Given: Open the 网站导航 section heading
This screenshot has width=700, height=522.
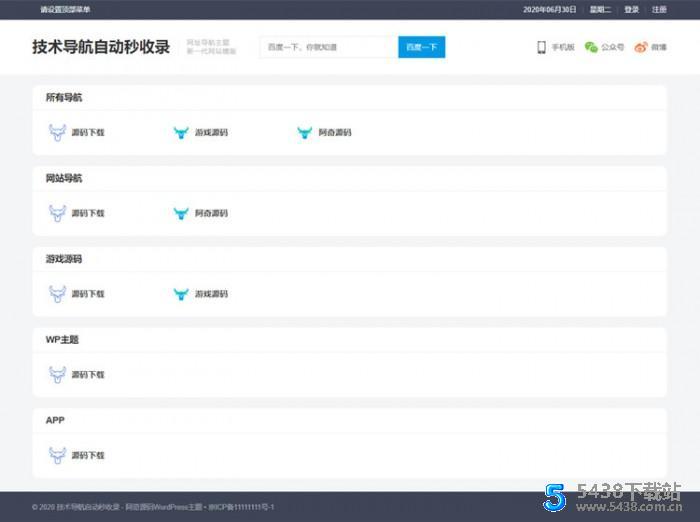Looking at the screenshot, I should tap(64, 178).
